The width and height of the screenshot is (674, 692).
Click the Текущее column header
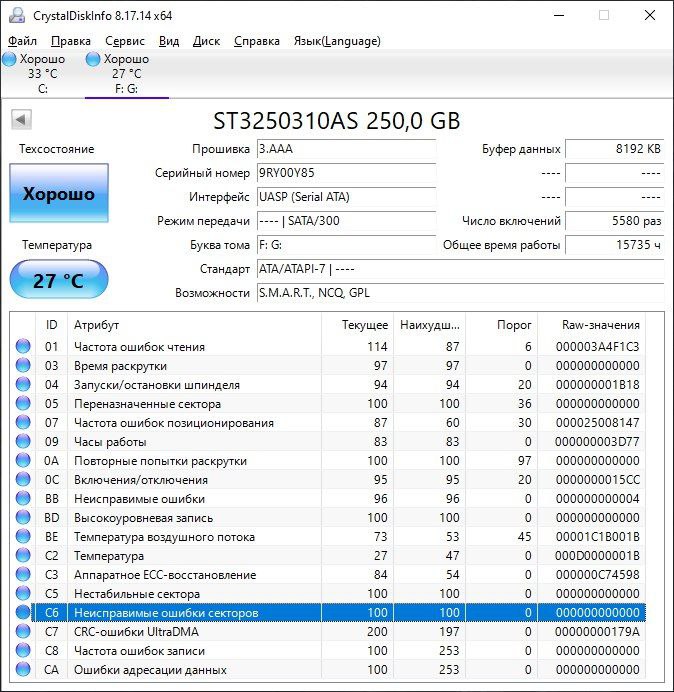358,325
